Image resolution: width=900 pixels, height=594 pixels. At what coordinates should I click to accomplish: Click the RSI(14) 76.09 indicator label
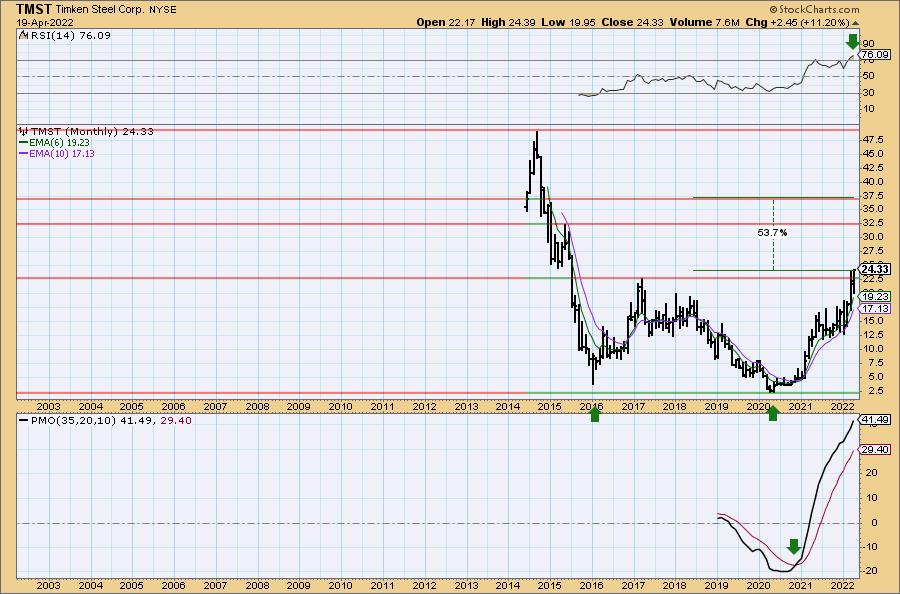(70, 36)
